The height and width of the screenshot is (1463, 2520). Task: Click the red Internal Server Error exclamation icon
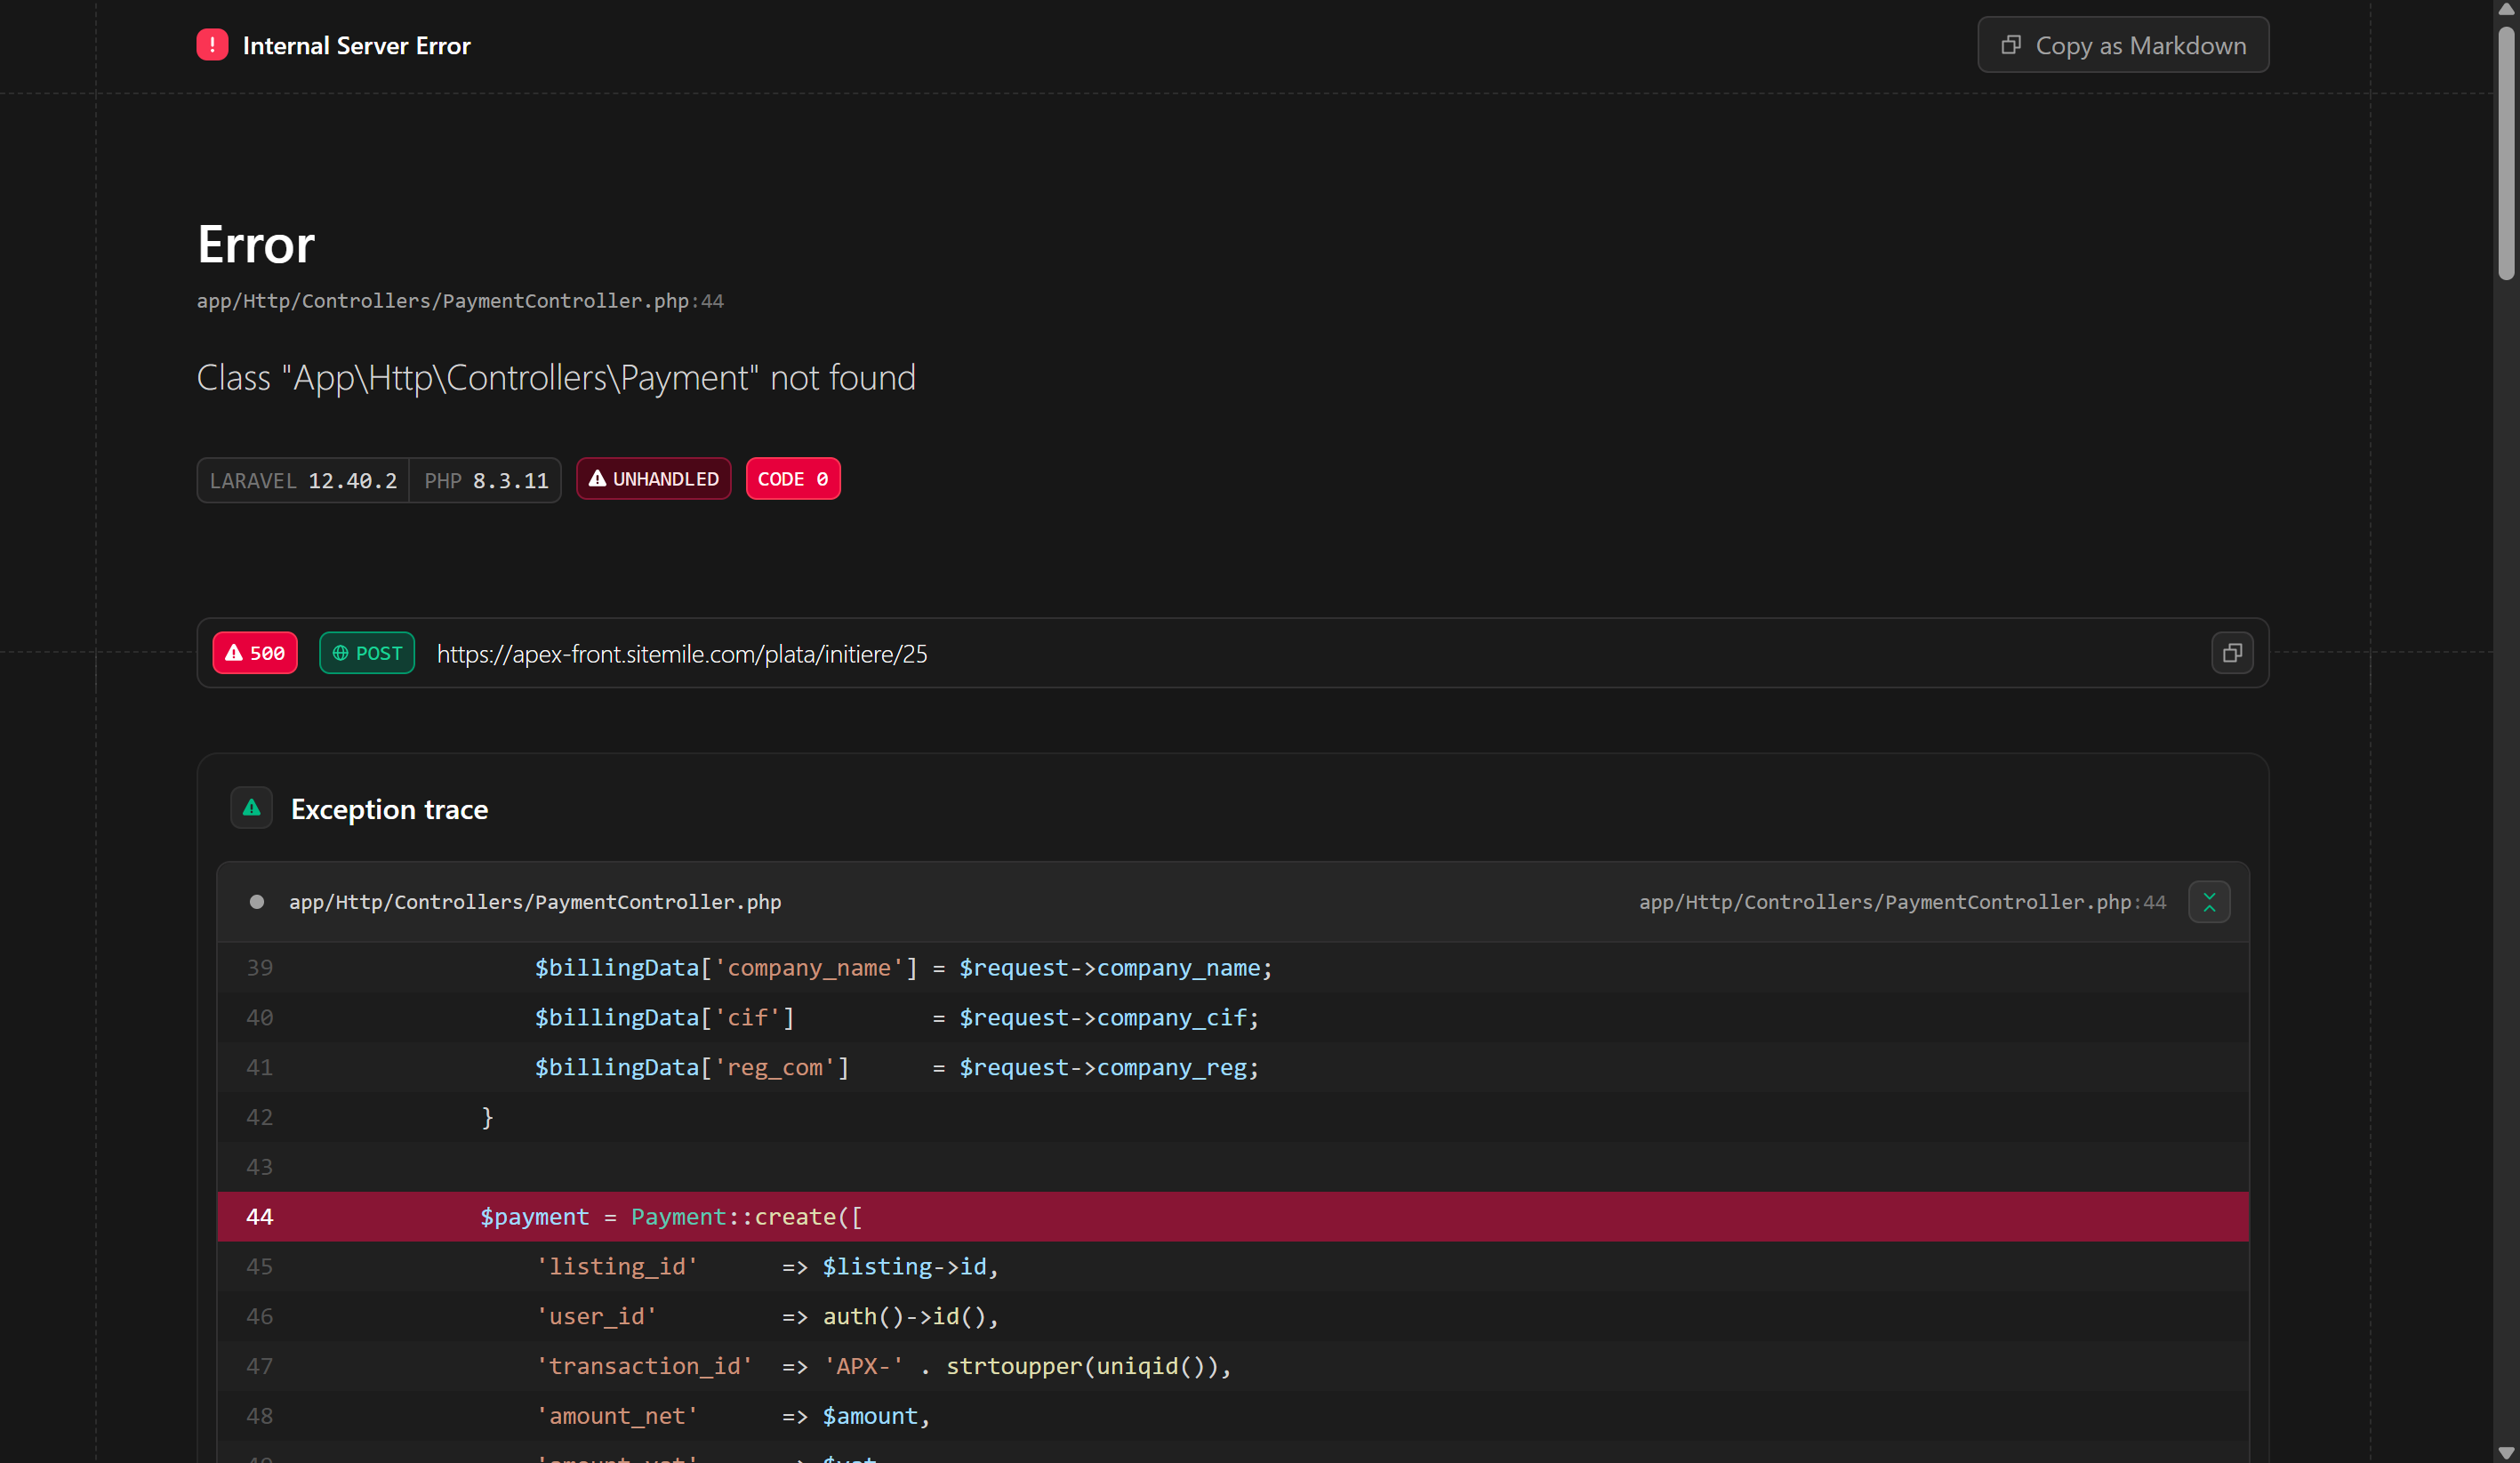coord(212,45)
